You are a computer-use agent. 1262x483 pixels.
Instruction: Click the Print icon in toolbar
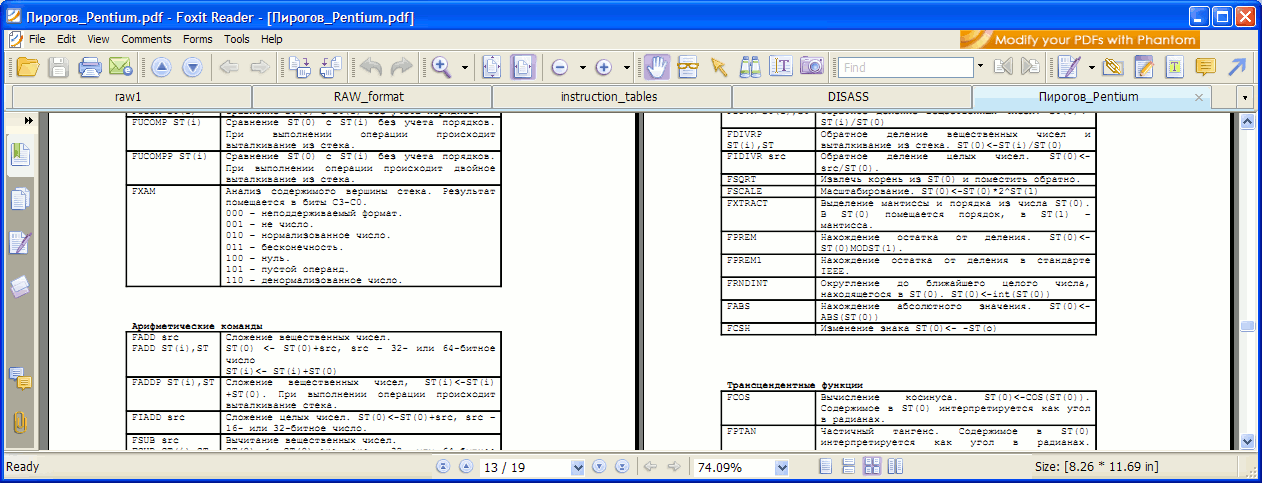point(90,67)
